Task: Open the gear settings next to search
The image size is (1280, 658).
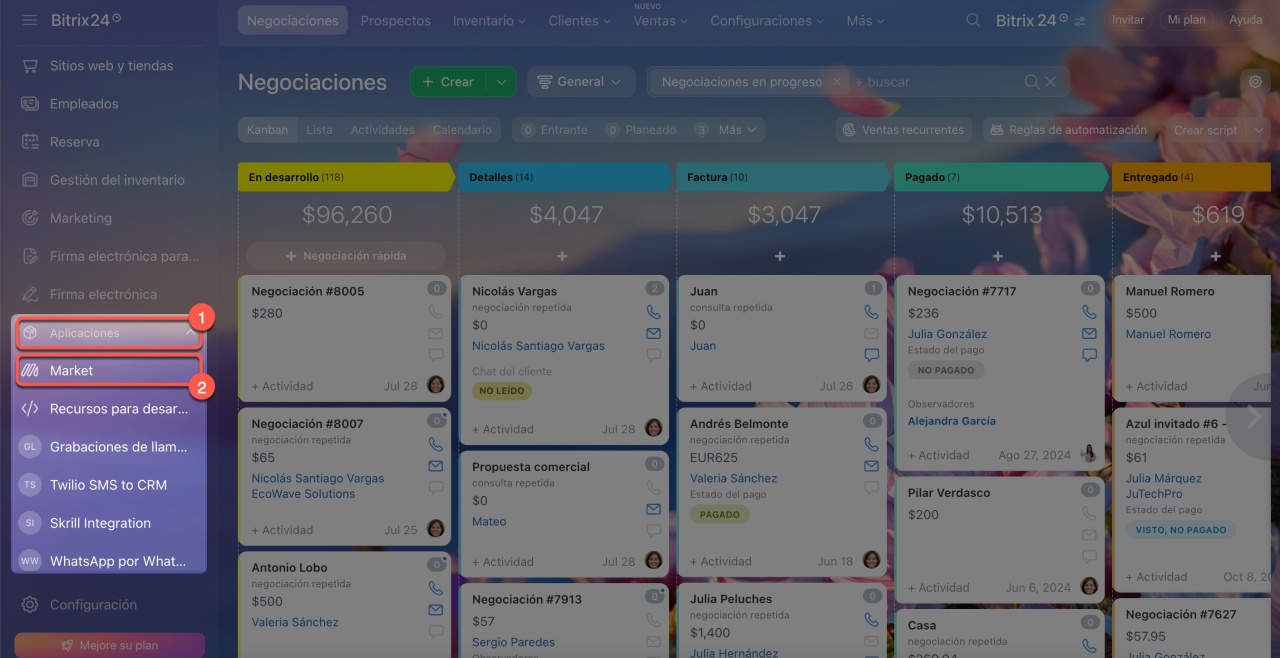Action: 1255,82
